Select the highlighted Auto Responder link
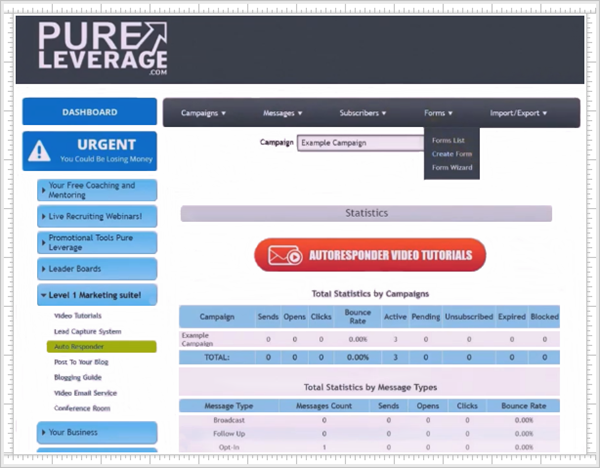 tap(101, 346)
